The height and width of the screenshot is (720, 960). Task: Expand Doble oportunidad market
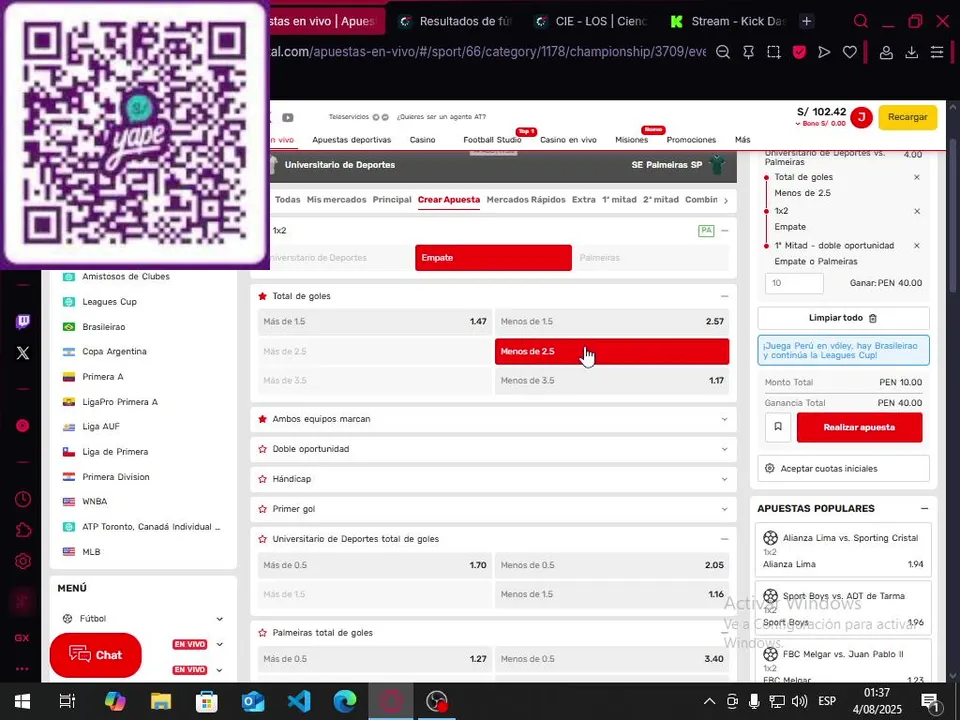(x=724, y=449)
